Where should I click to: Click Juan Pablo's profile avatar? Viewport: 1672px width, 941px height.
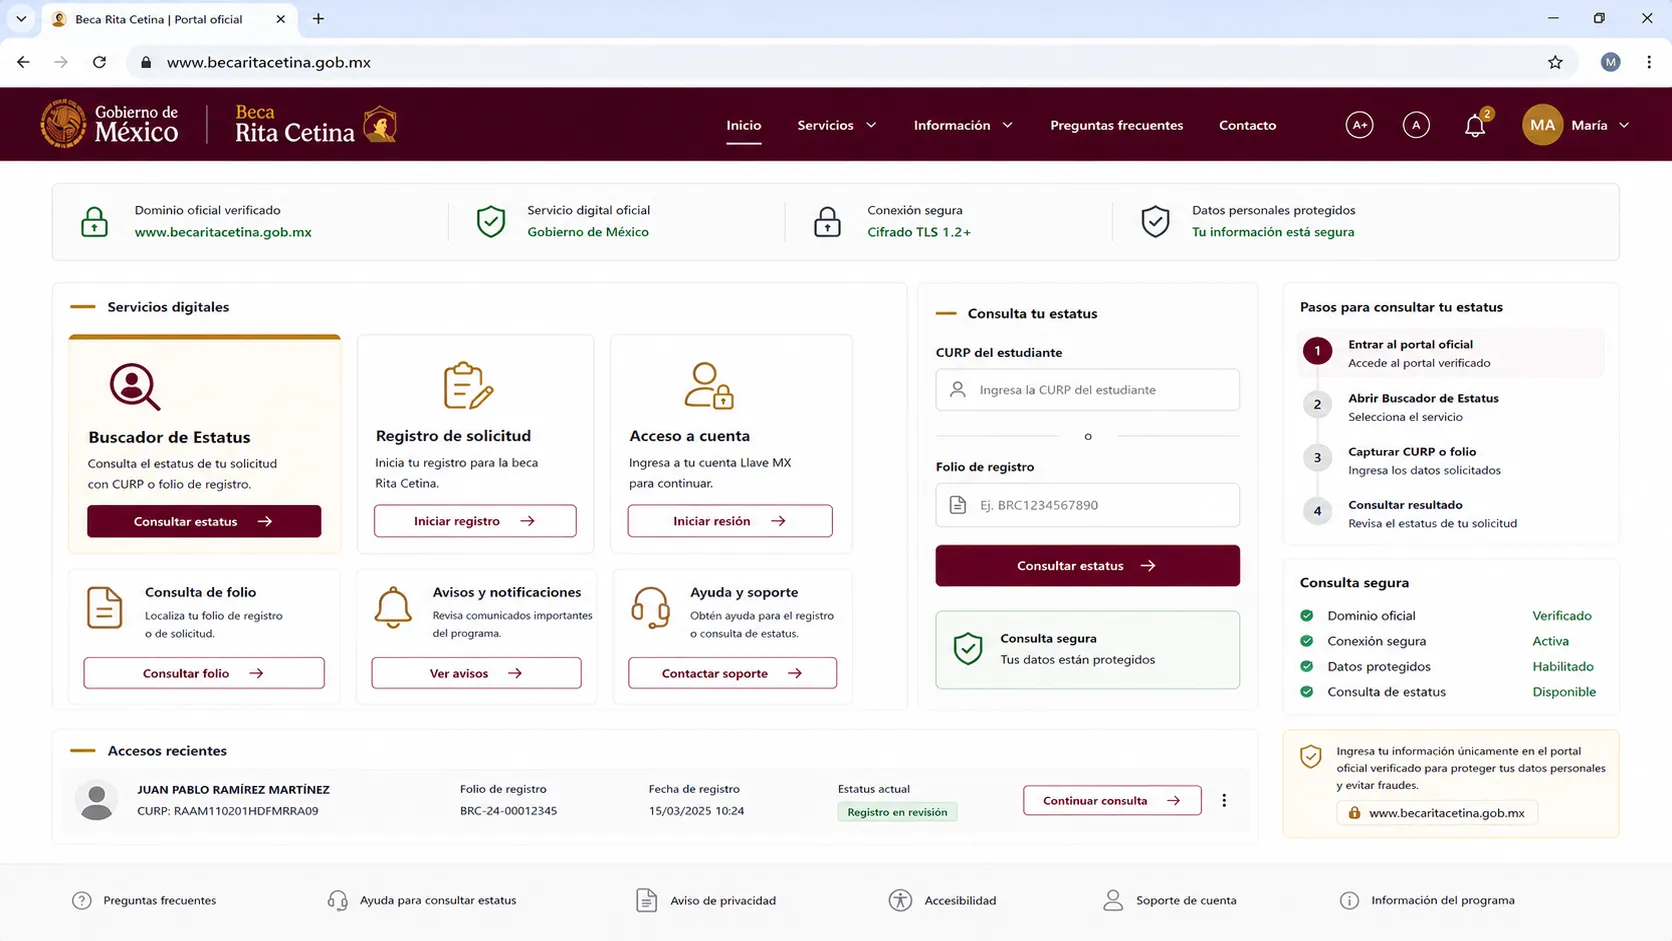(97, 800)
